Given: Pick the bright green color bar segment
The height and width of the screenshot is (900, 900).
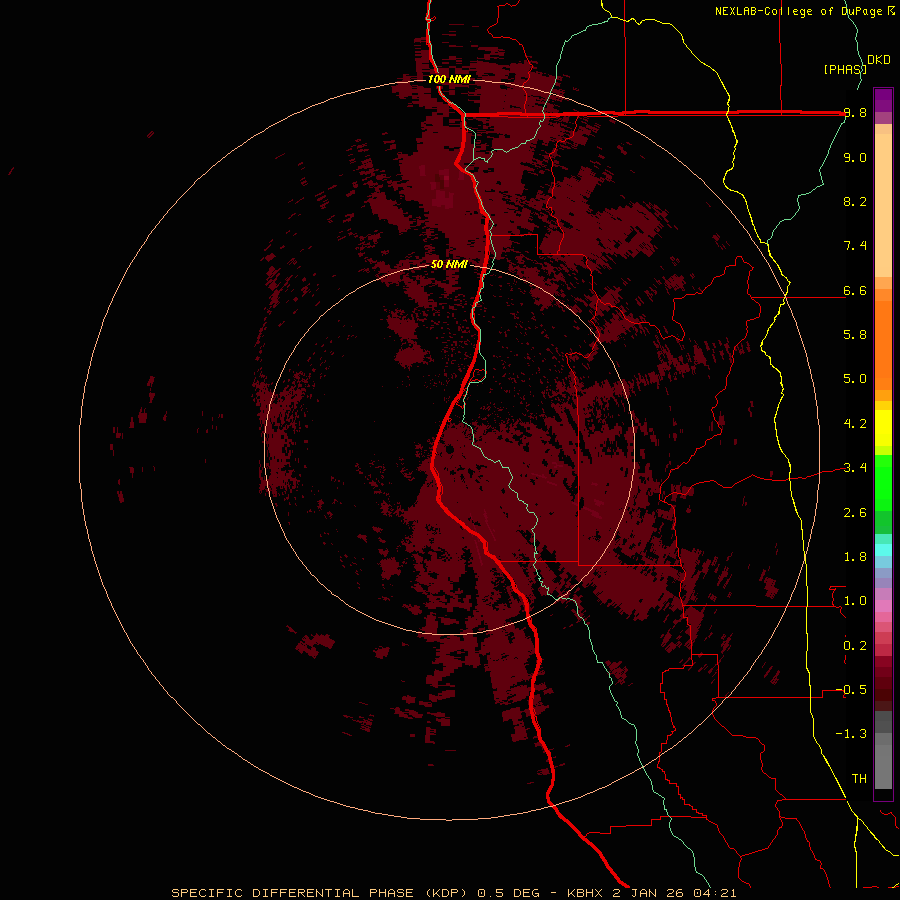Looking at the screenshot, I should pyautogui.click(x=883, y=483).
